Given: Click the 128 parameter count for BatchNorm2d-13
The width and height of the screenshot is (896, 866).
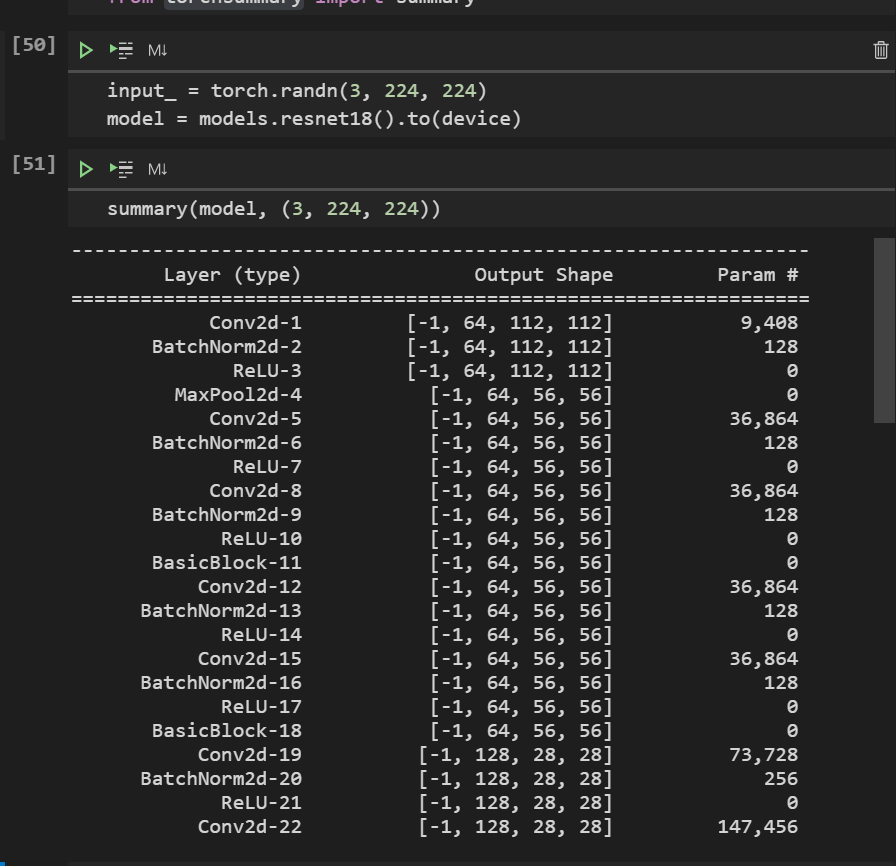Looking at the screenshot, I should [x=781, y=611].
